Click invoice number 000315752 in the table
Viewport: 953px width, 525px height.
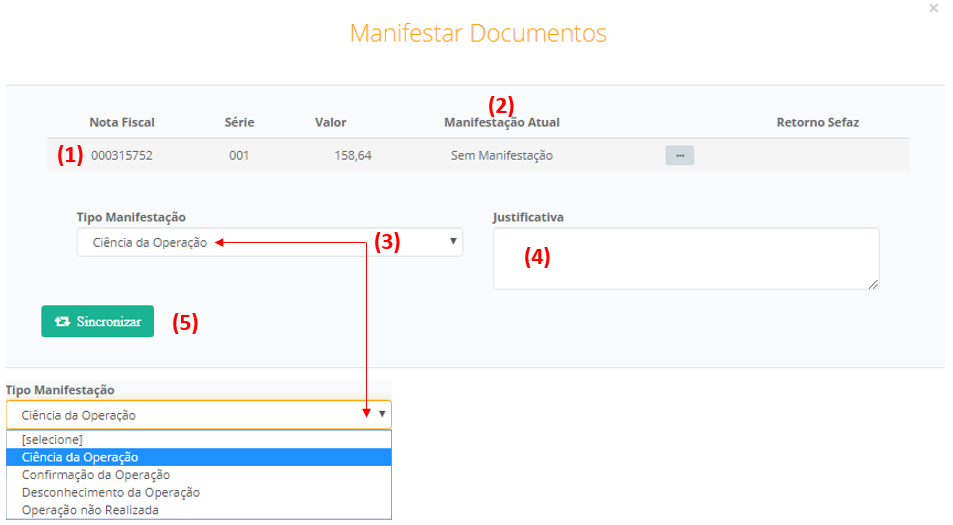pos(121,156)
